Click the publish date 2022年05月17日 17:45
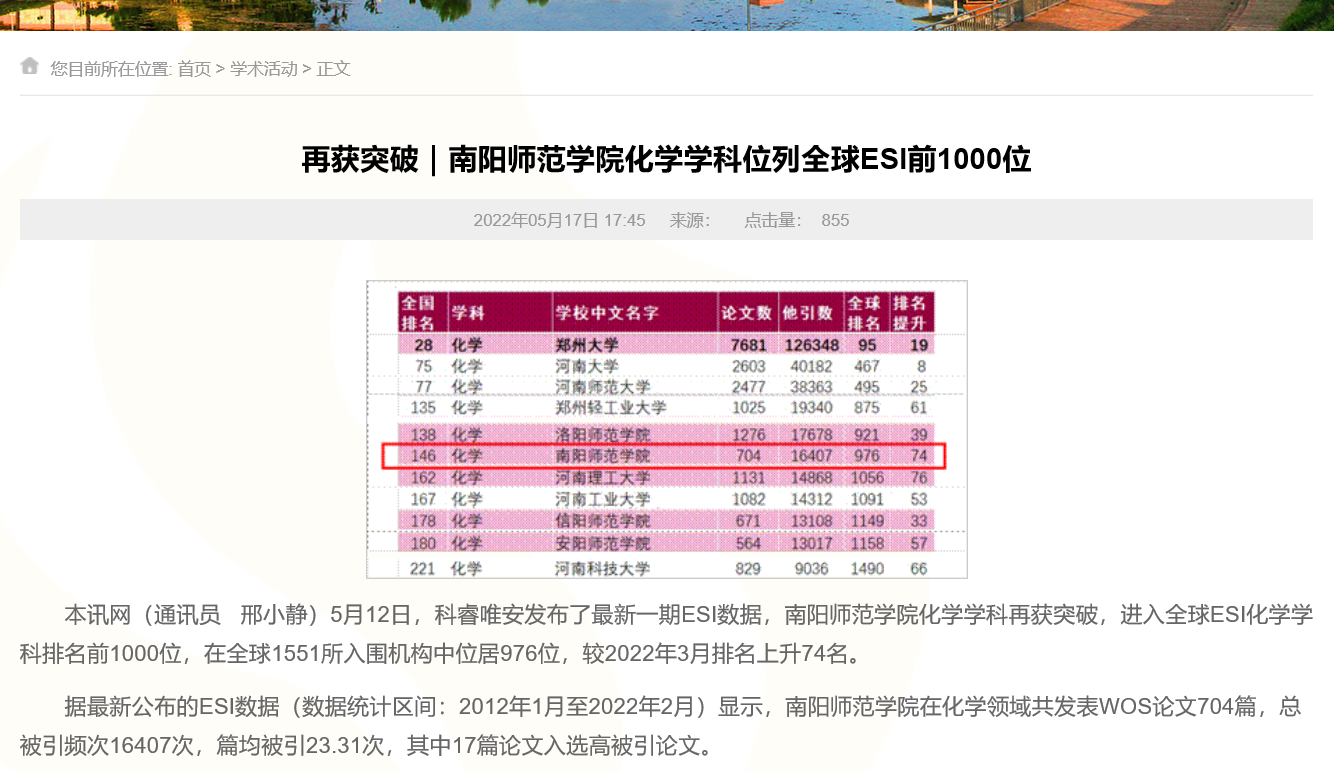The image size is (1334, 771). 559,220
